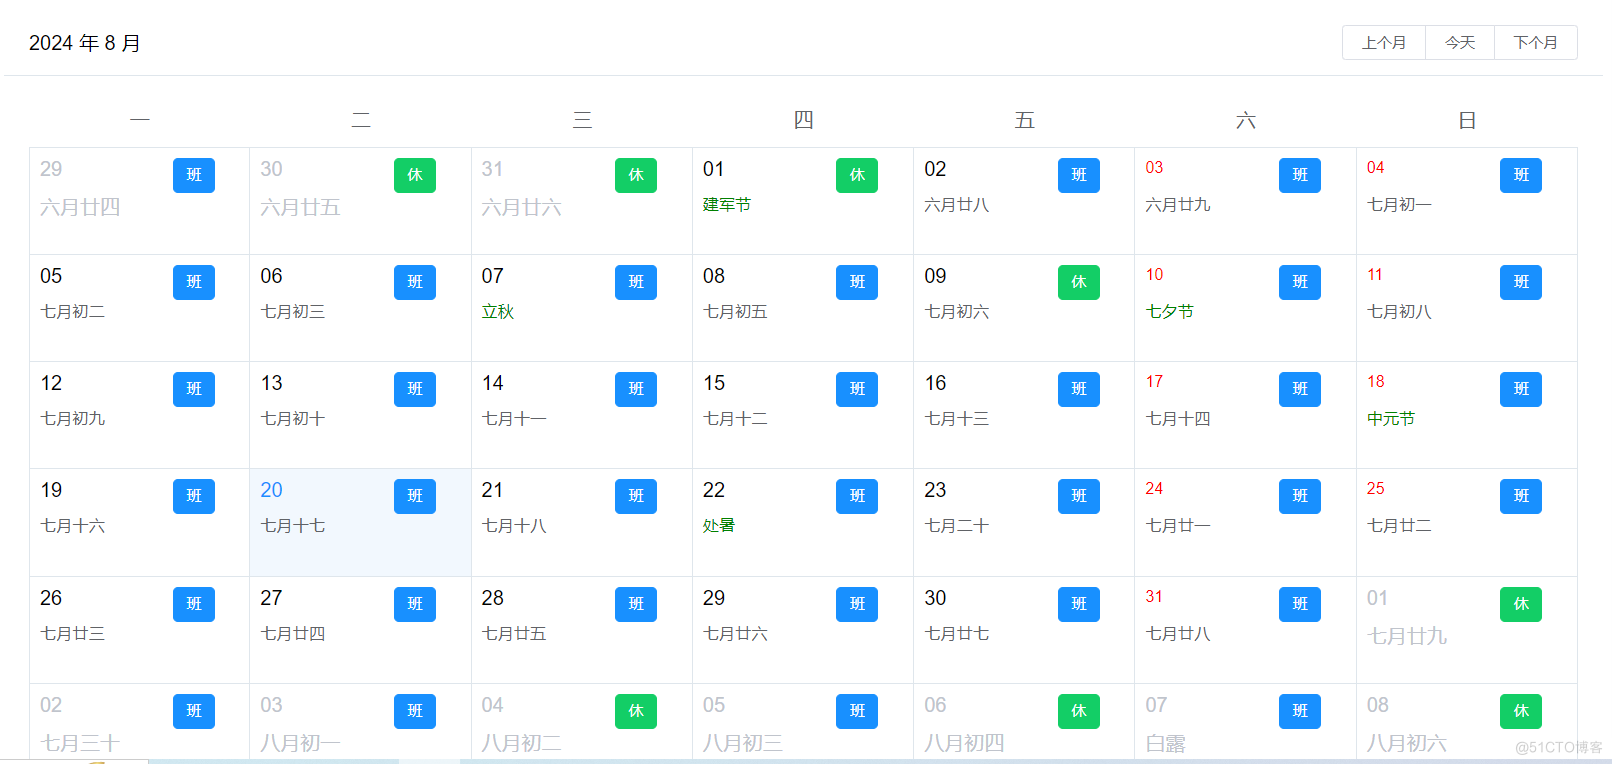Image resolution: width=1612 pixels, height=764 pixels.
Task: Click the 休 badge on August 01 建军节
Action: (x=857, y=175)
